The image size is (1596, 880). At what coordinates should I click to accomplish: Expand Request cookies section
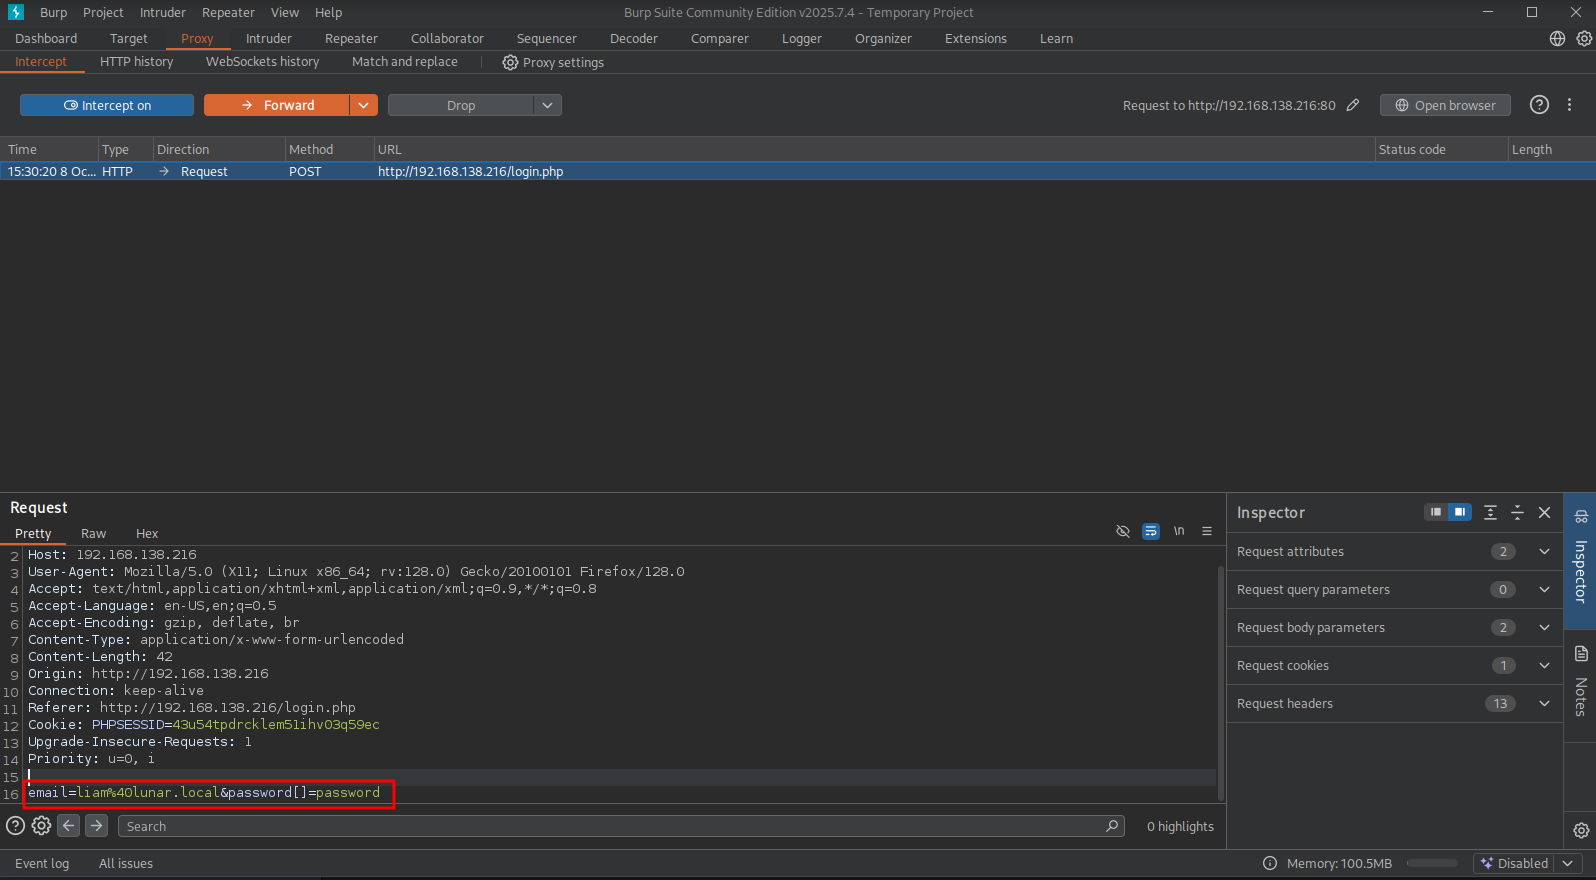coord(1544,666)
